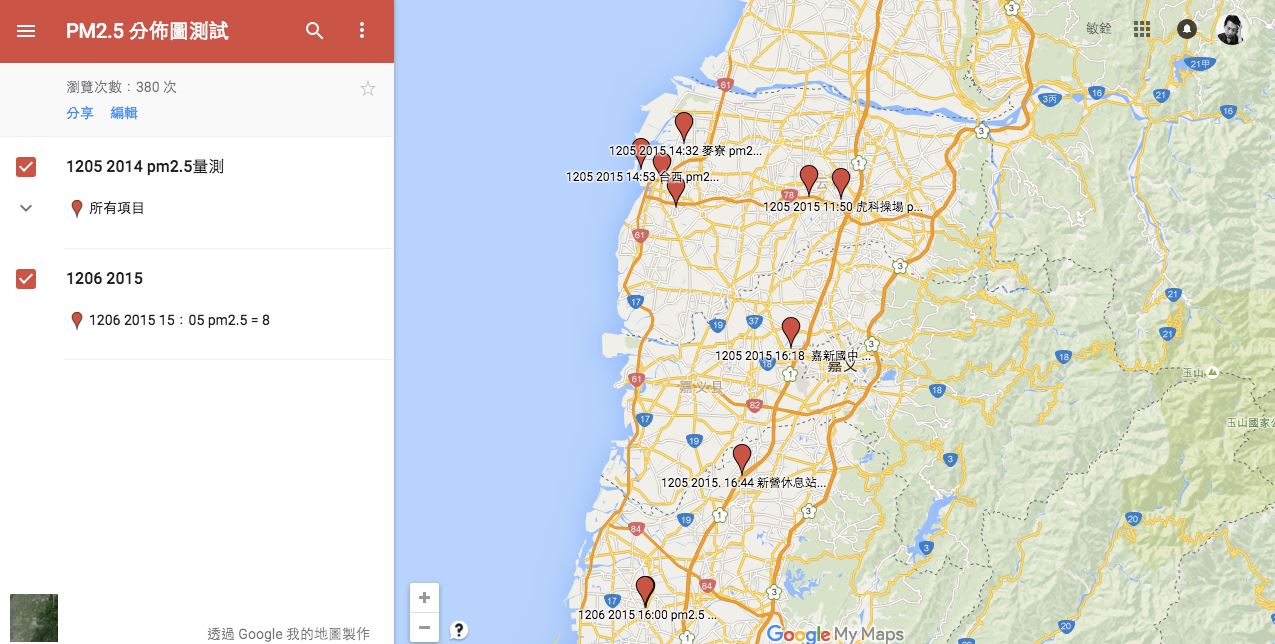Click the user profile avatar
This screenshot has width=1275, height=644.
pos(1231,29)
